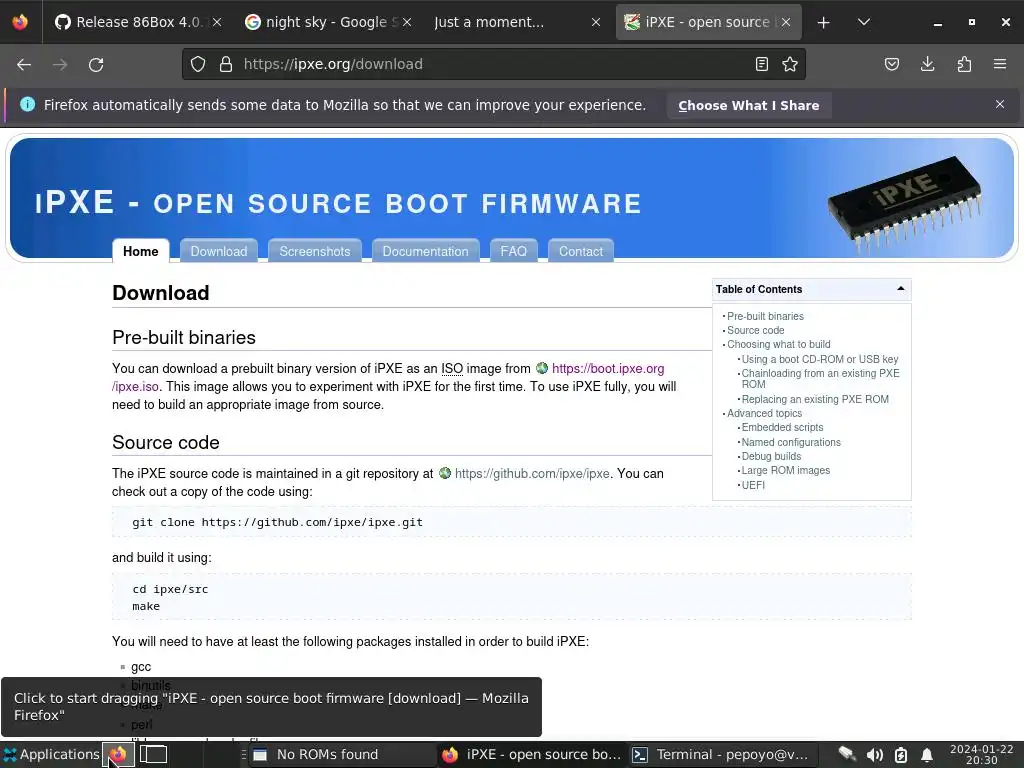
Task: Close the Just a moment tab
Action: (596, 22)
